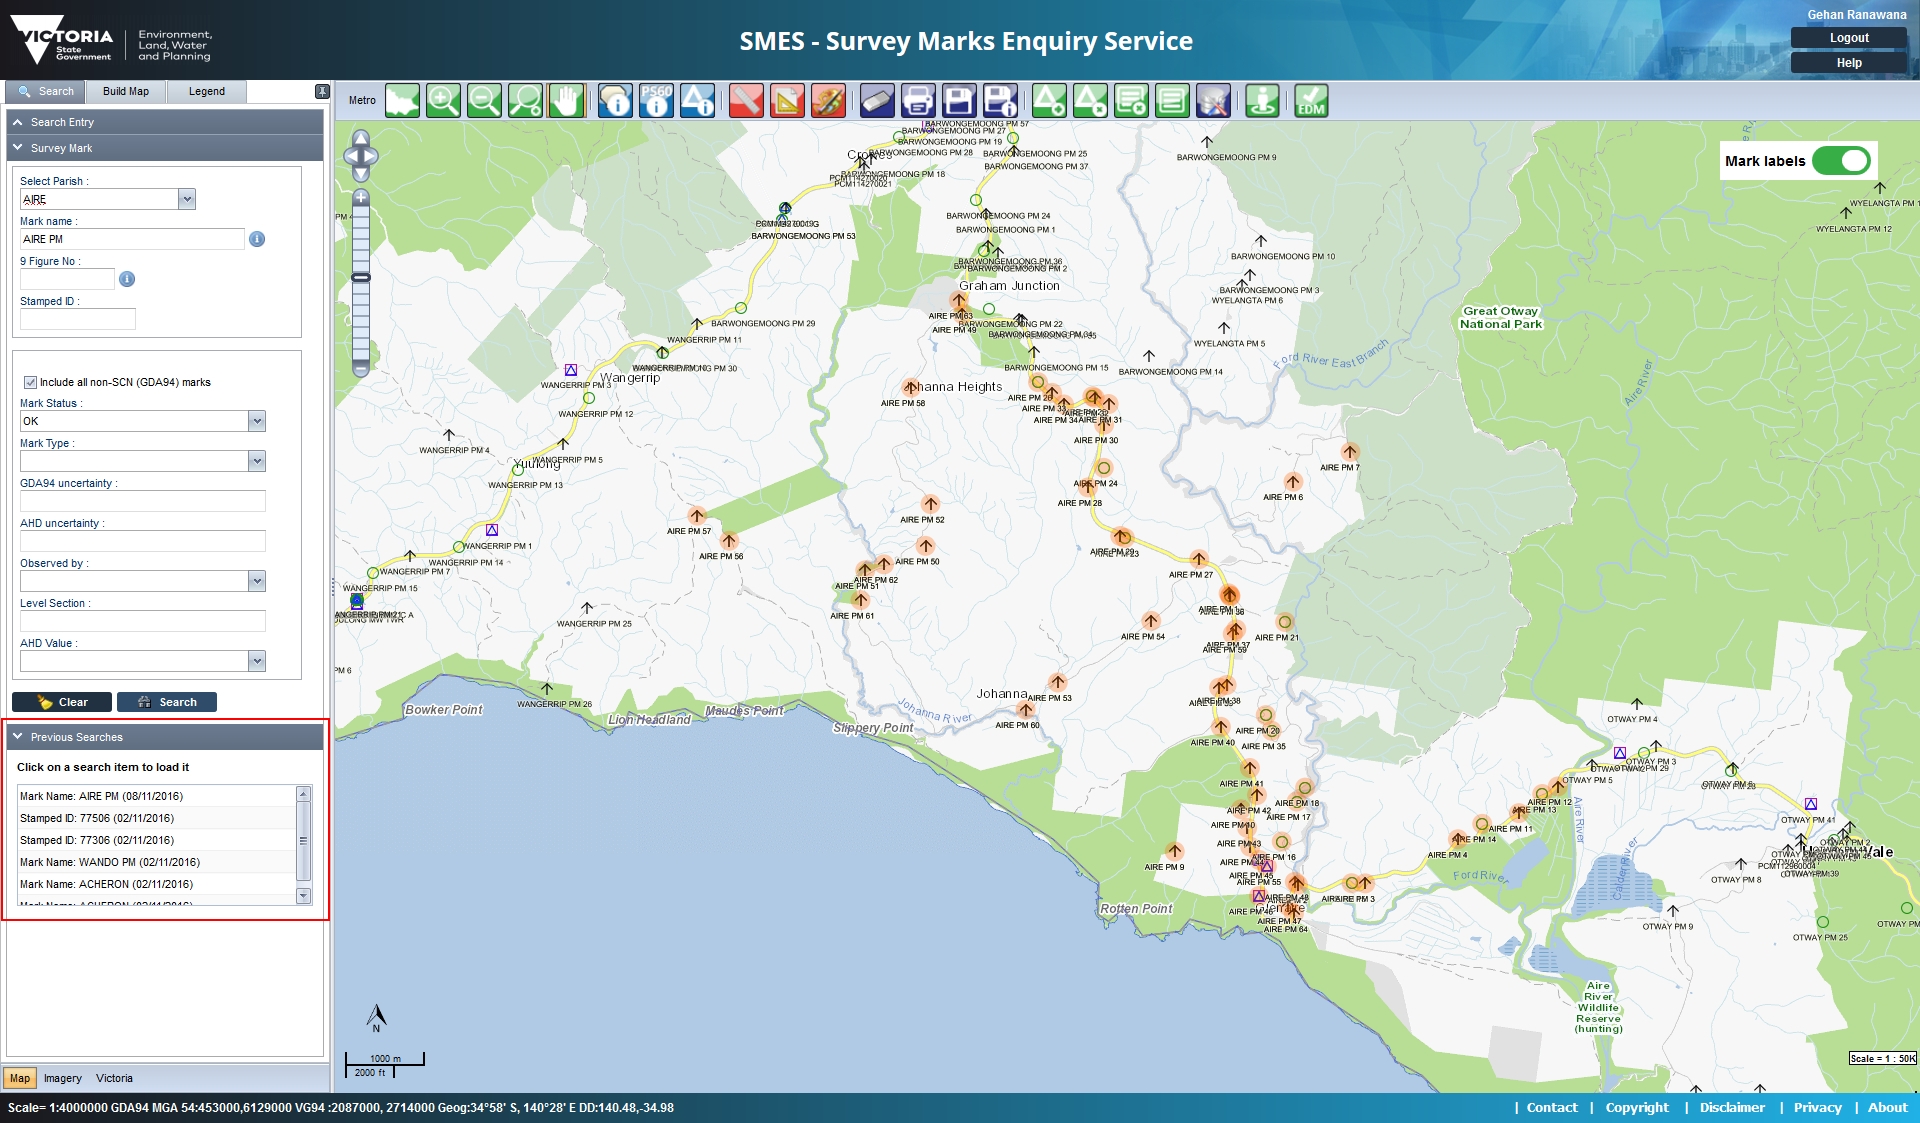Open the Observed by dropdown
Viewport: 1920px width, 1123px height.
click(x=257, y=581)
